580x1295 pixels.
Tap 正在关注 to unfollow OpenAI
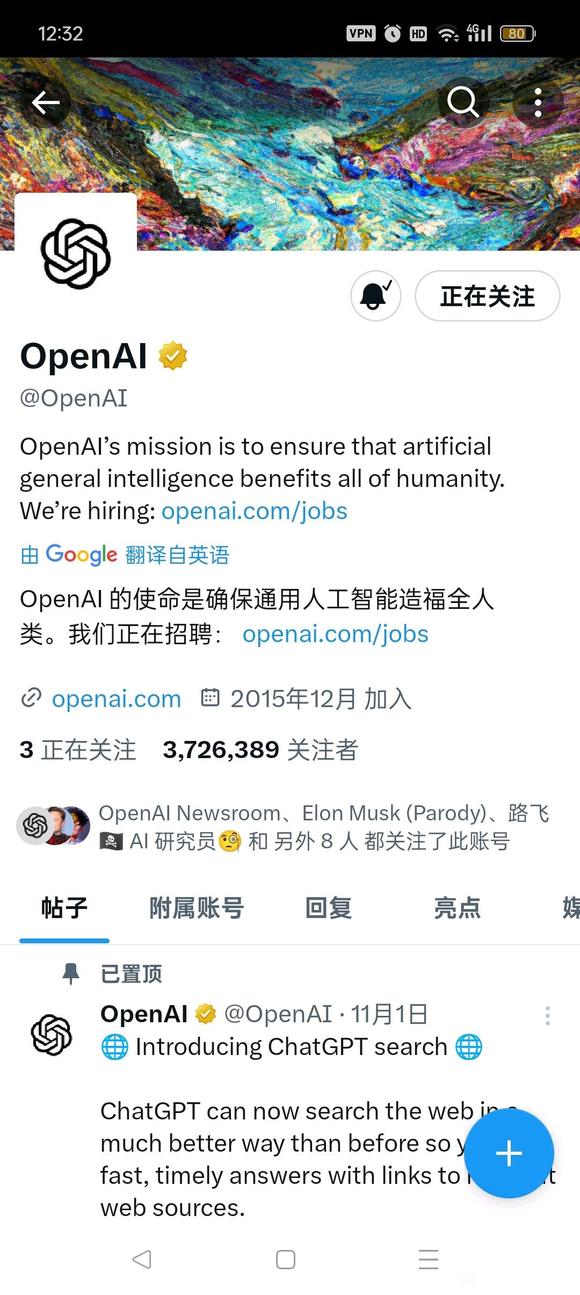pos(487,296)
